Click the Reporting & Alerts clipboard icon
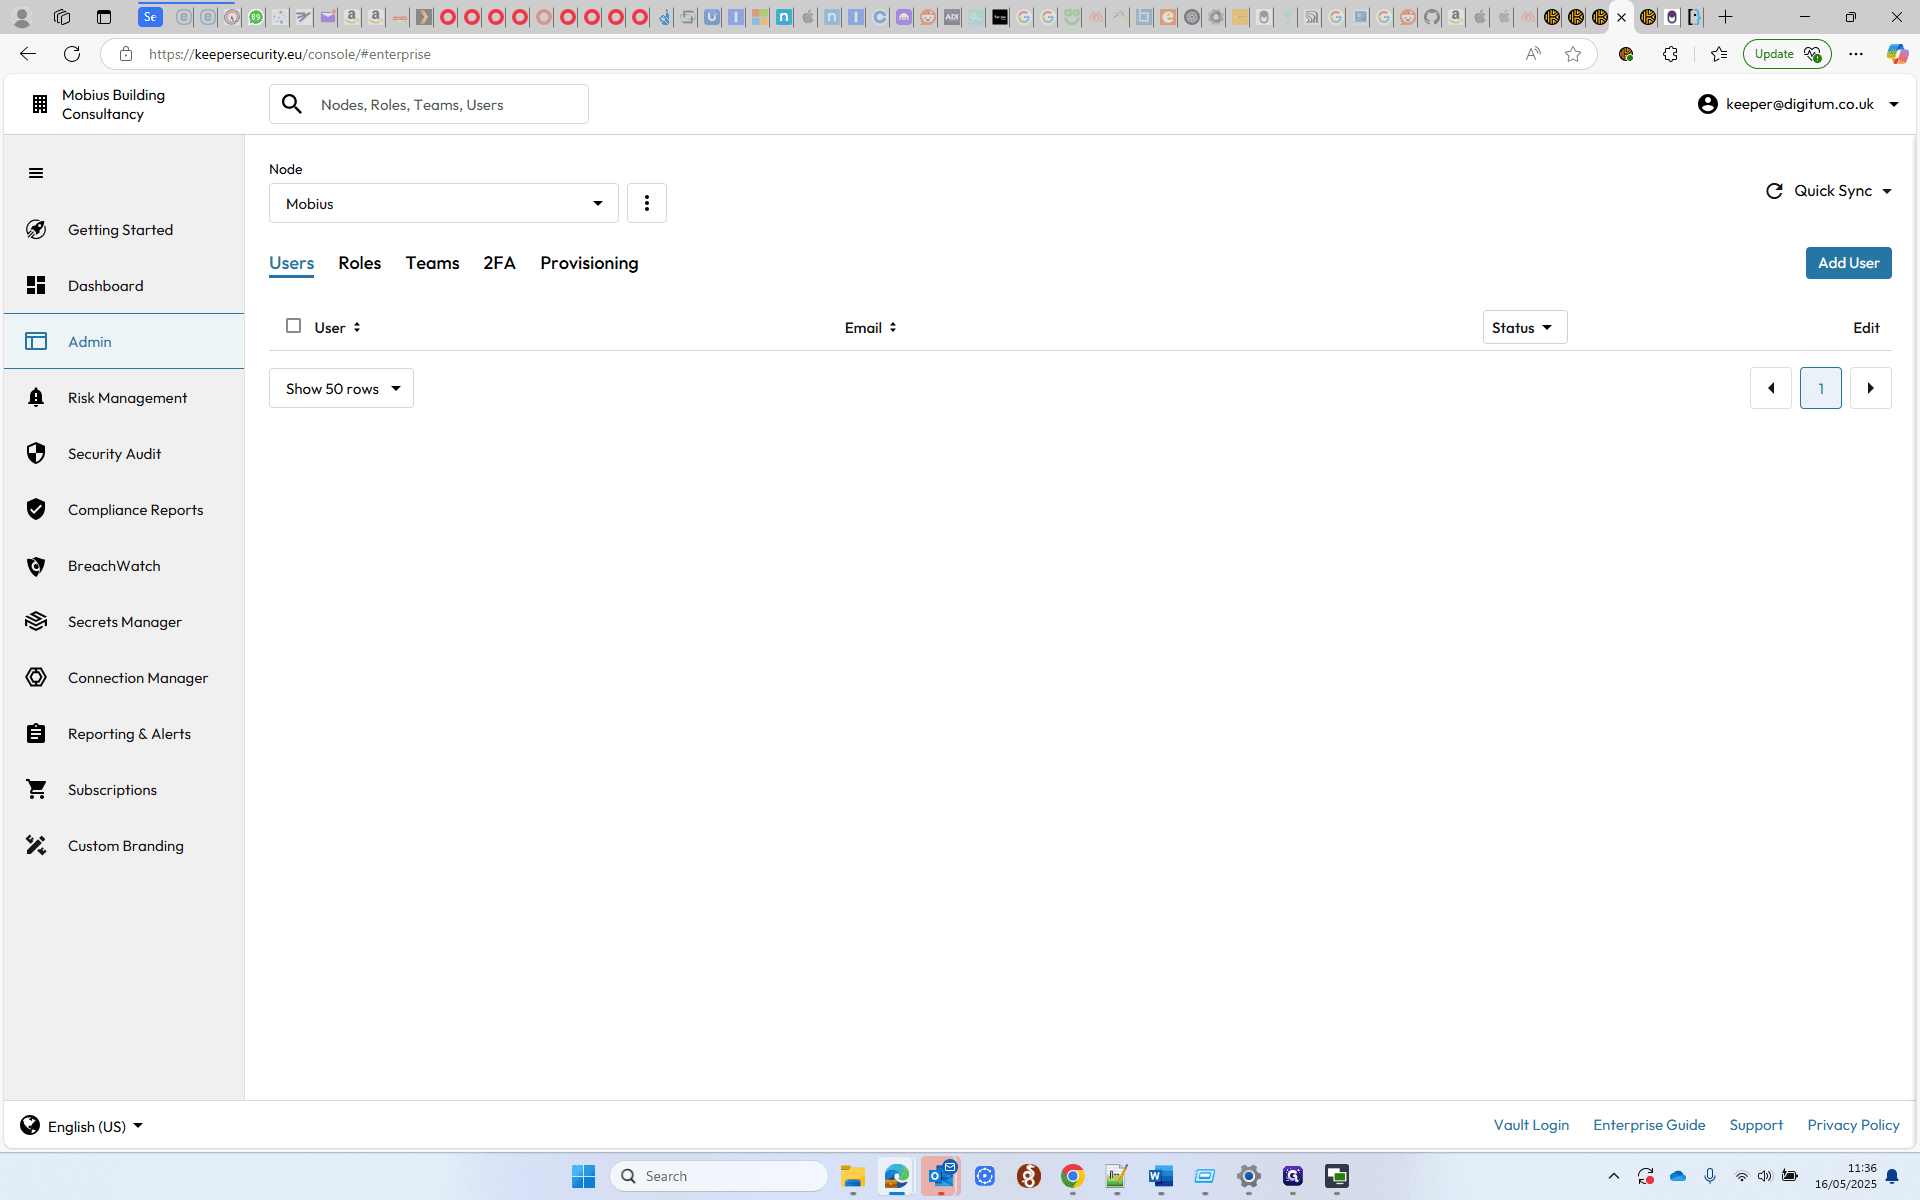 (x=36, y=734)
